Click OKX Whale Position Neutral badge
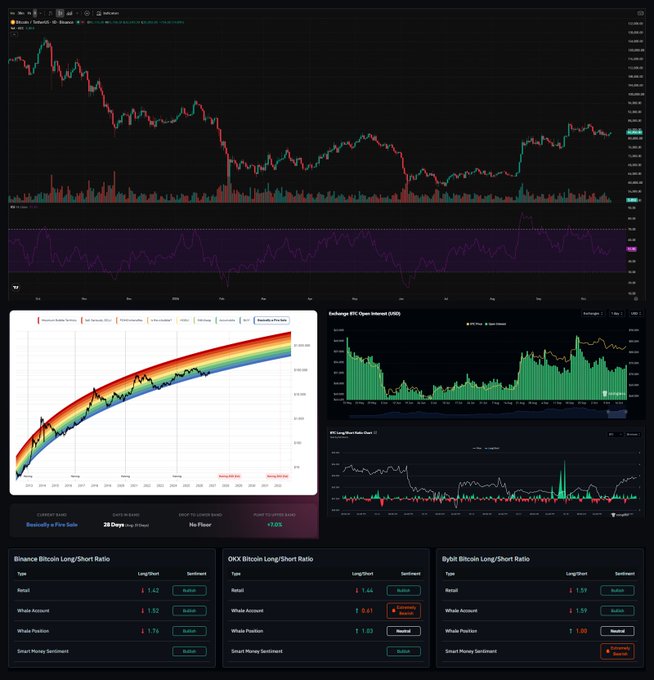654x680 pixels. tap(403, 631)
